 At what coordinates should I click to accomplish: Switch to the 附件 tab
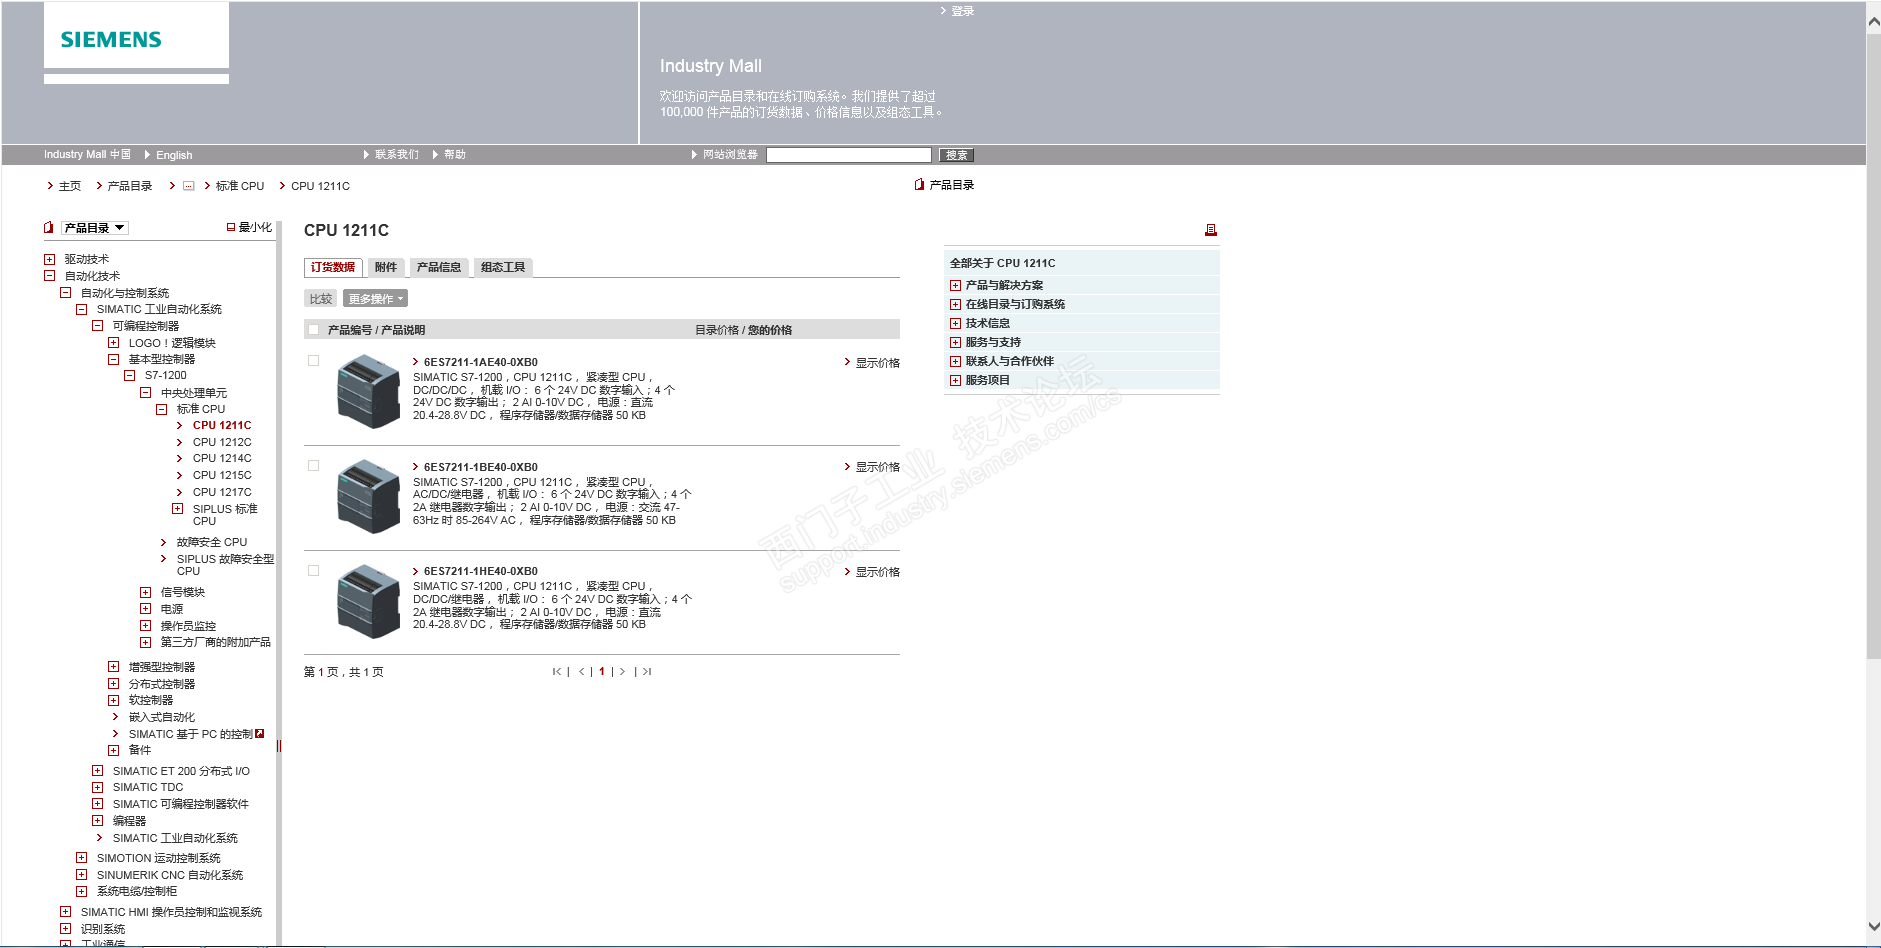386,268
